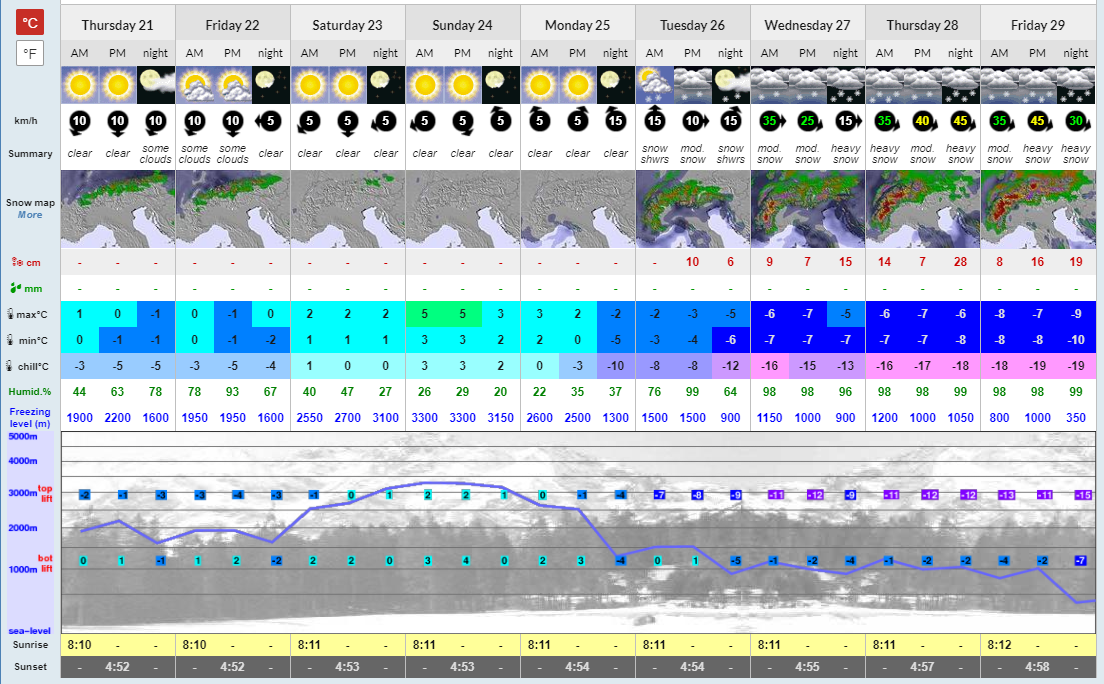
Task: Click the Friday 29 night wind 30 icon
Action: click(1077, 122)
